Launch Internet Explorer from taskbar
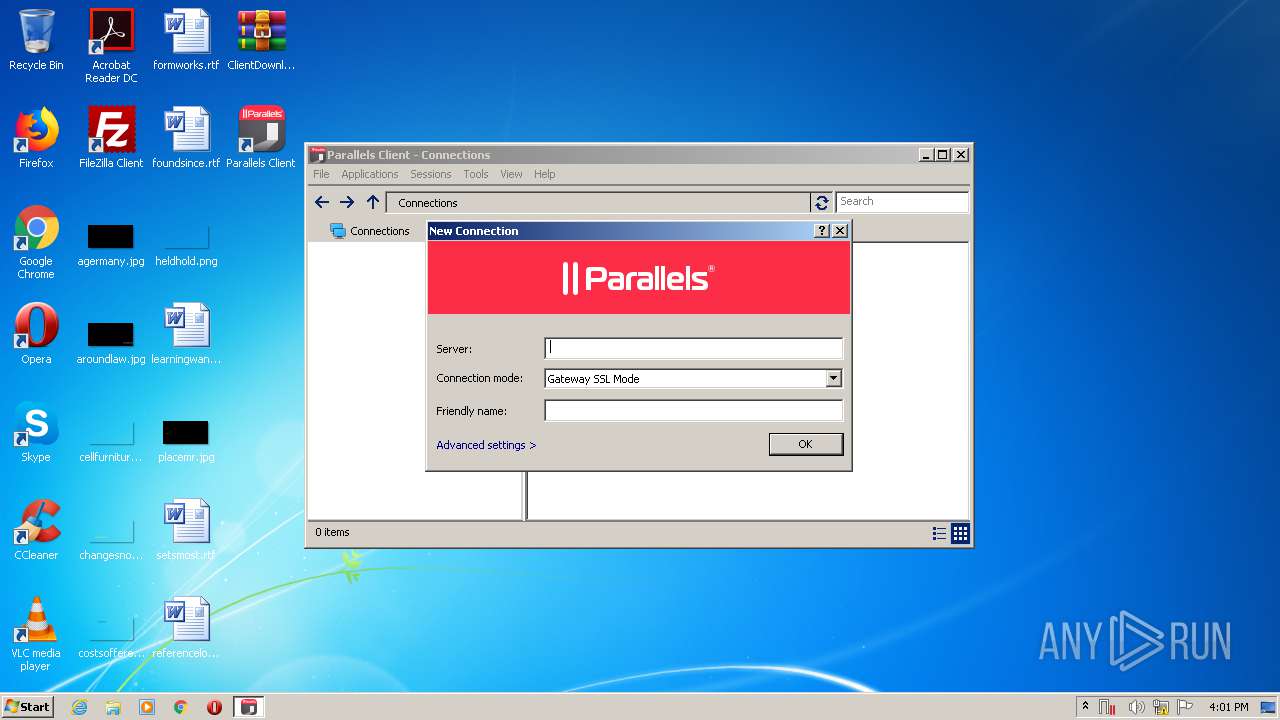Image resolution: width=1280 pixels, height=720 pixels. click(x=80, y=707)
